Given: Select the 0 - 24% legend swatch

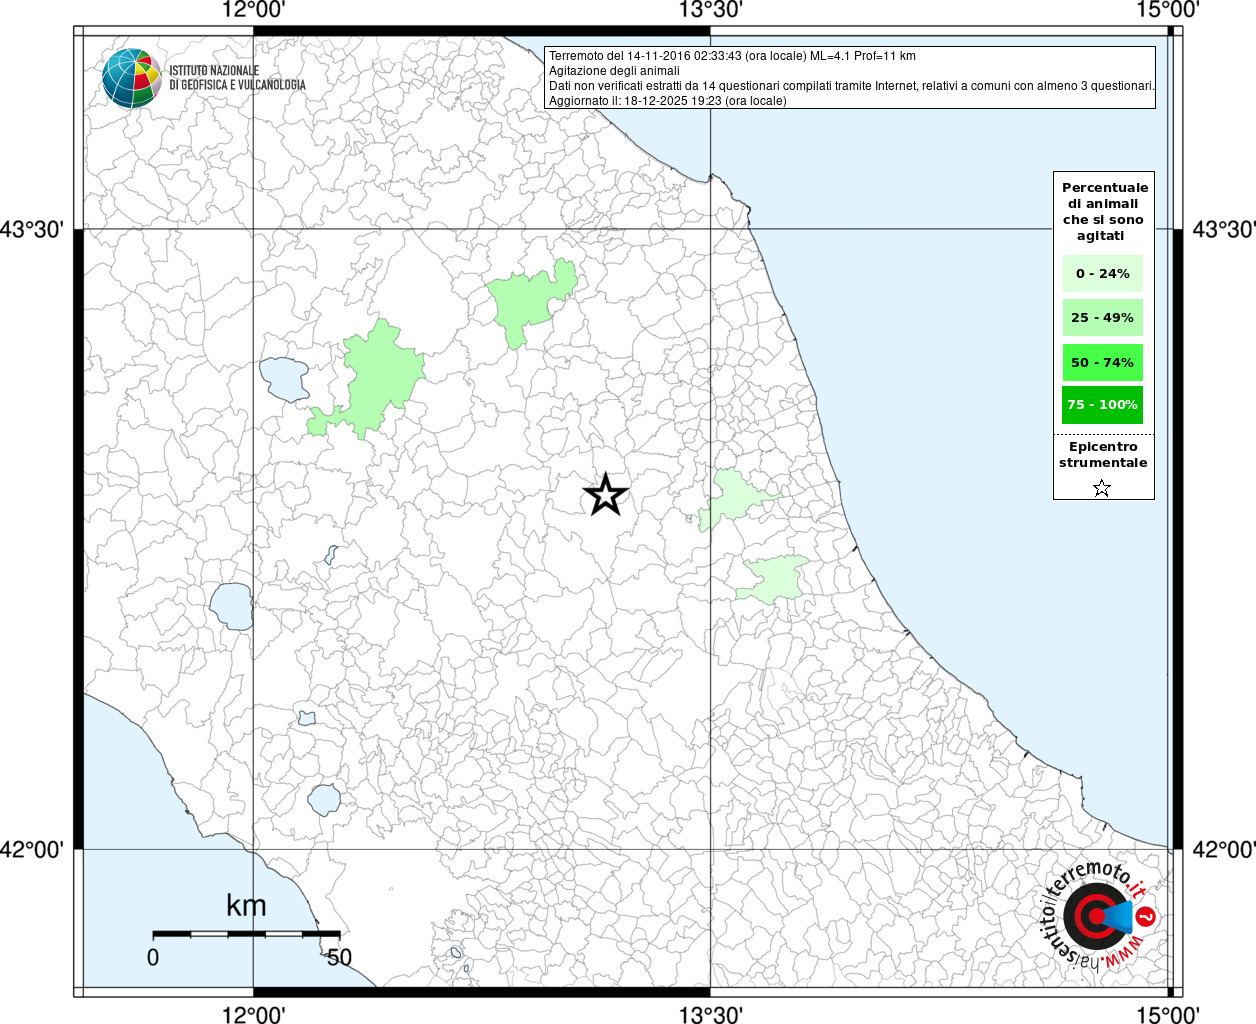Looking at the screenshot, I should pyautogui.click(x=1103, y=273).
